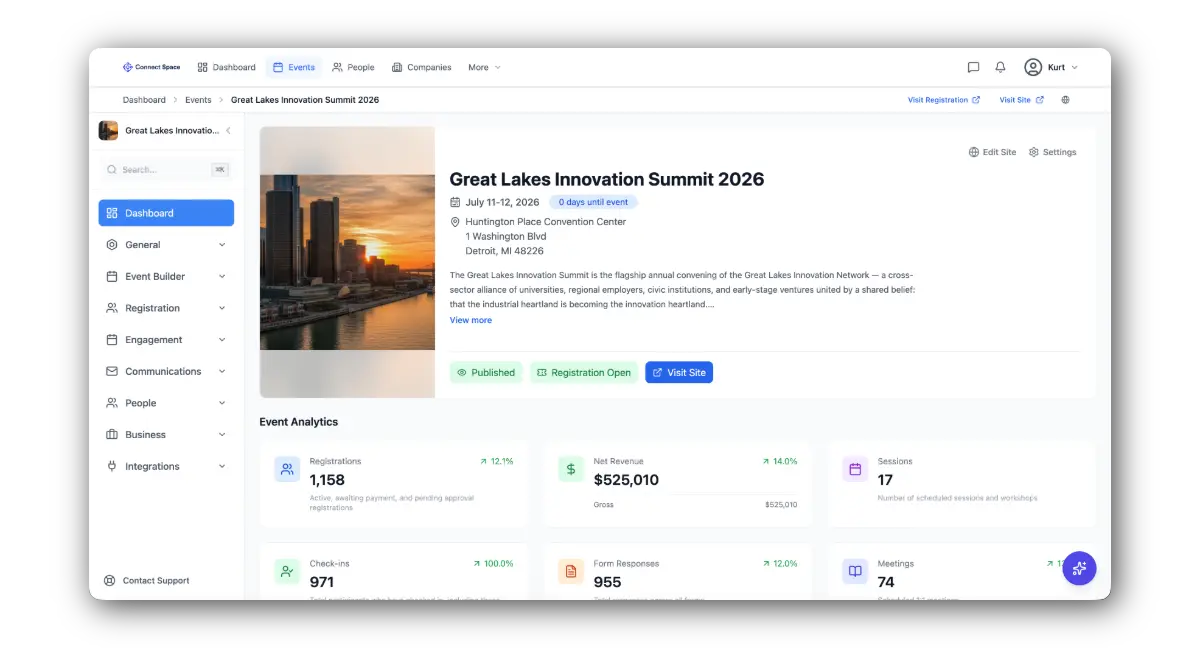Open the Companies tab in top navigation
The height and width of the screenshot is (648, 1200).
coord(421,67)
